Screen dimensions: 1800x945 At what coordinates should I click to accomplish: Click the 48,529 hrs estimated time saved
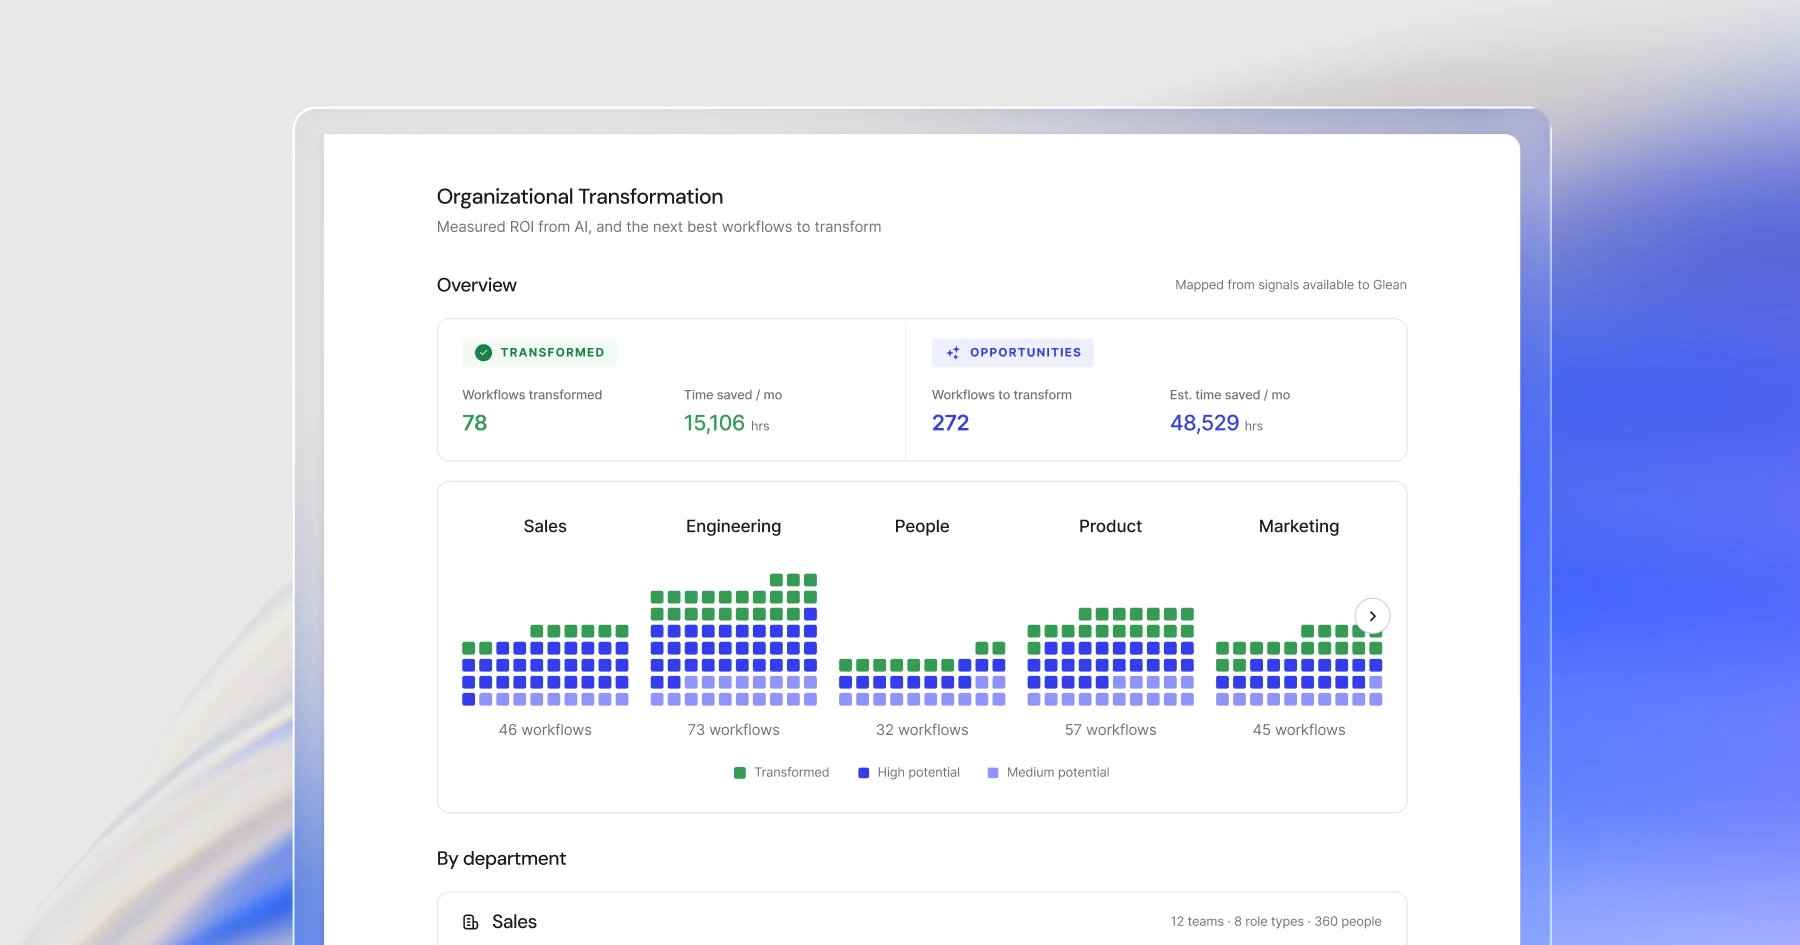pyautogui.click(x=1216, y=423)
